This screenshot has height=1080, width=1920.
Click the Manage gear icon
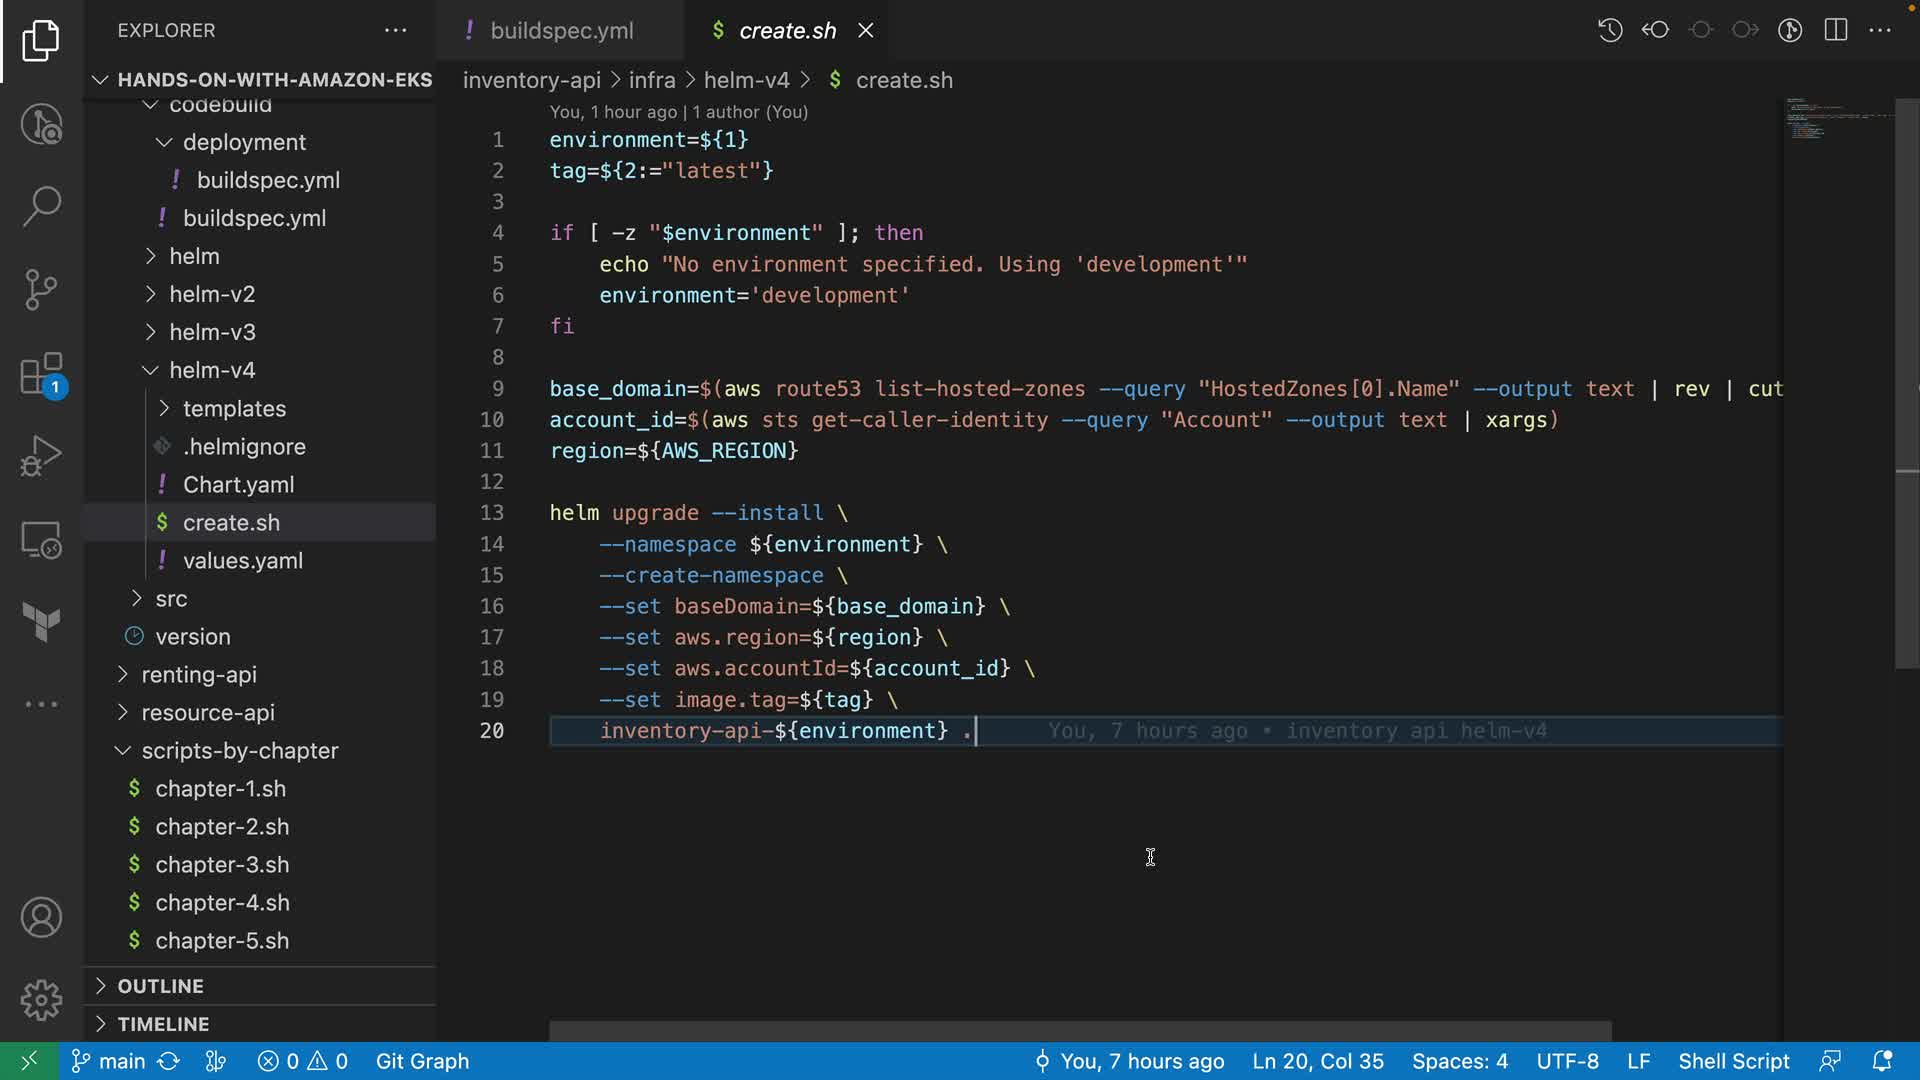[41, 999]
